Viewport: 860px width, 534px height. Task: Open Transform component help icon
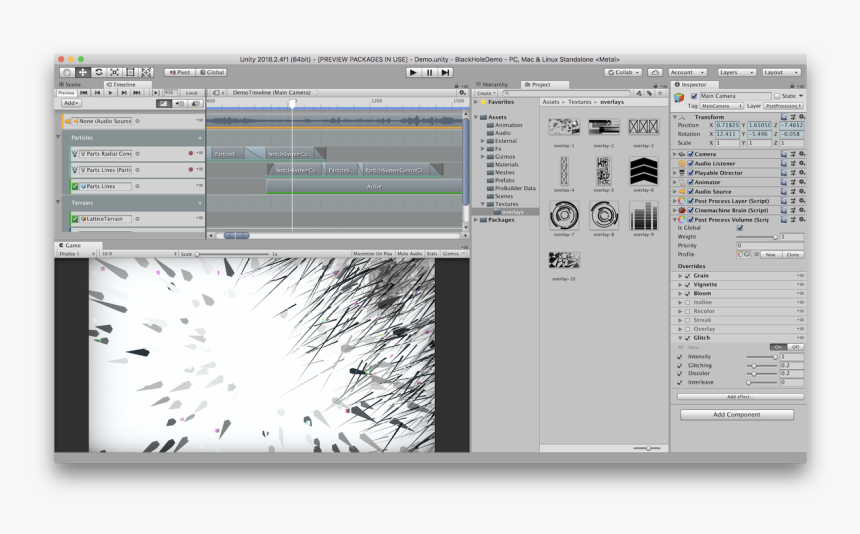pos(784,117)
